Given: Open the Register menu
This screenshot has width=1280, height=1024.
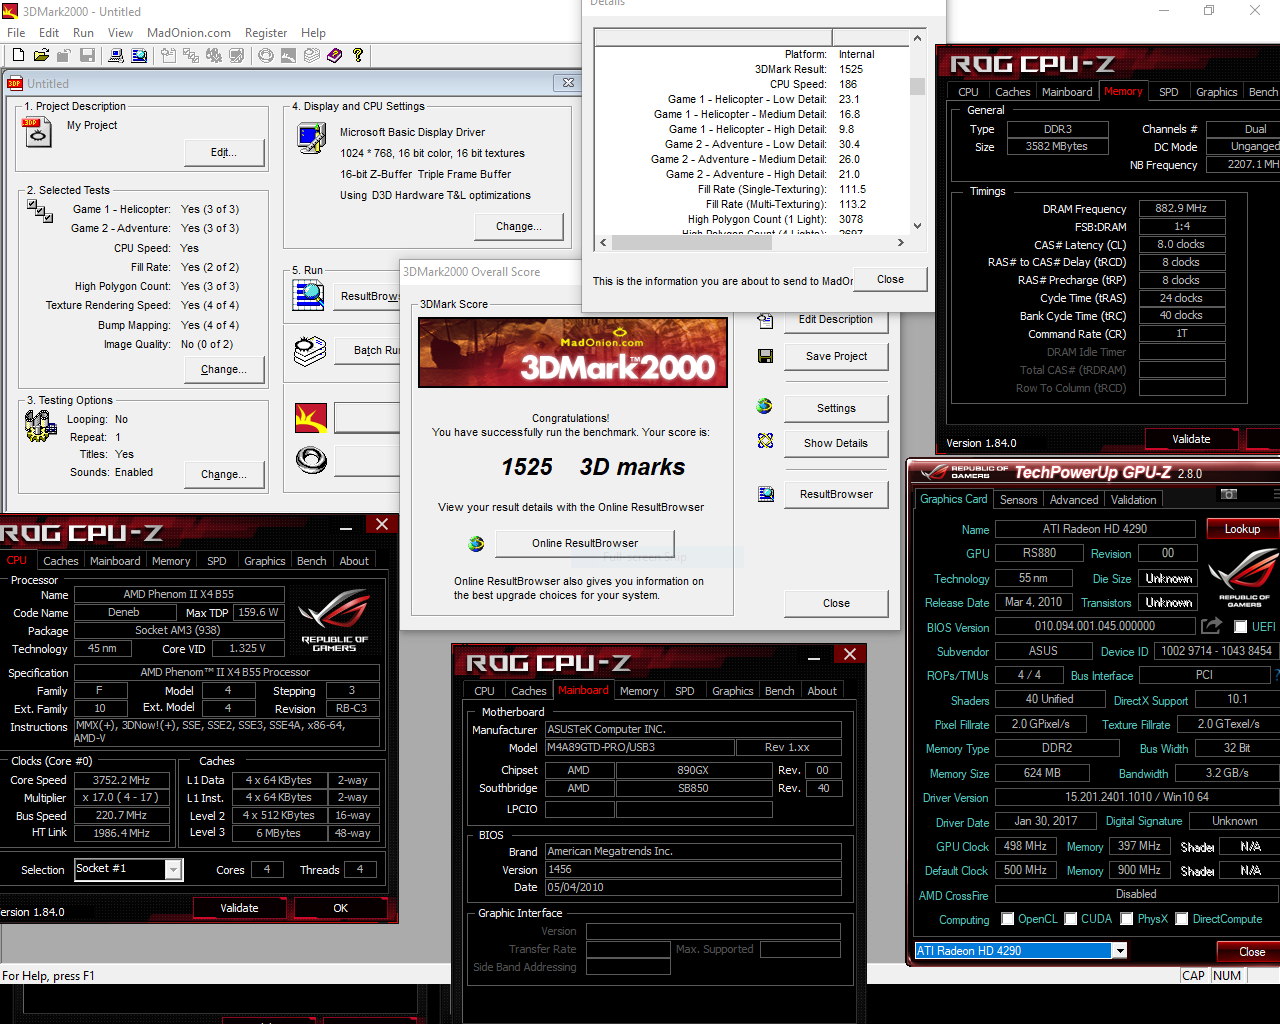Looking at the screenshot, I should (x=266, y=33).
